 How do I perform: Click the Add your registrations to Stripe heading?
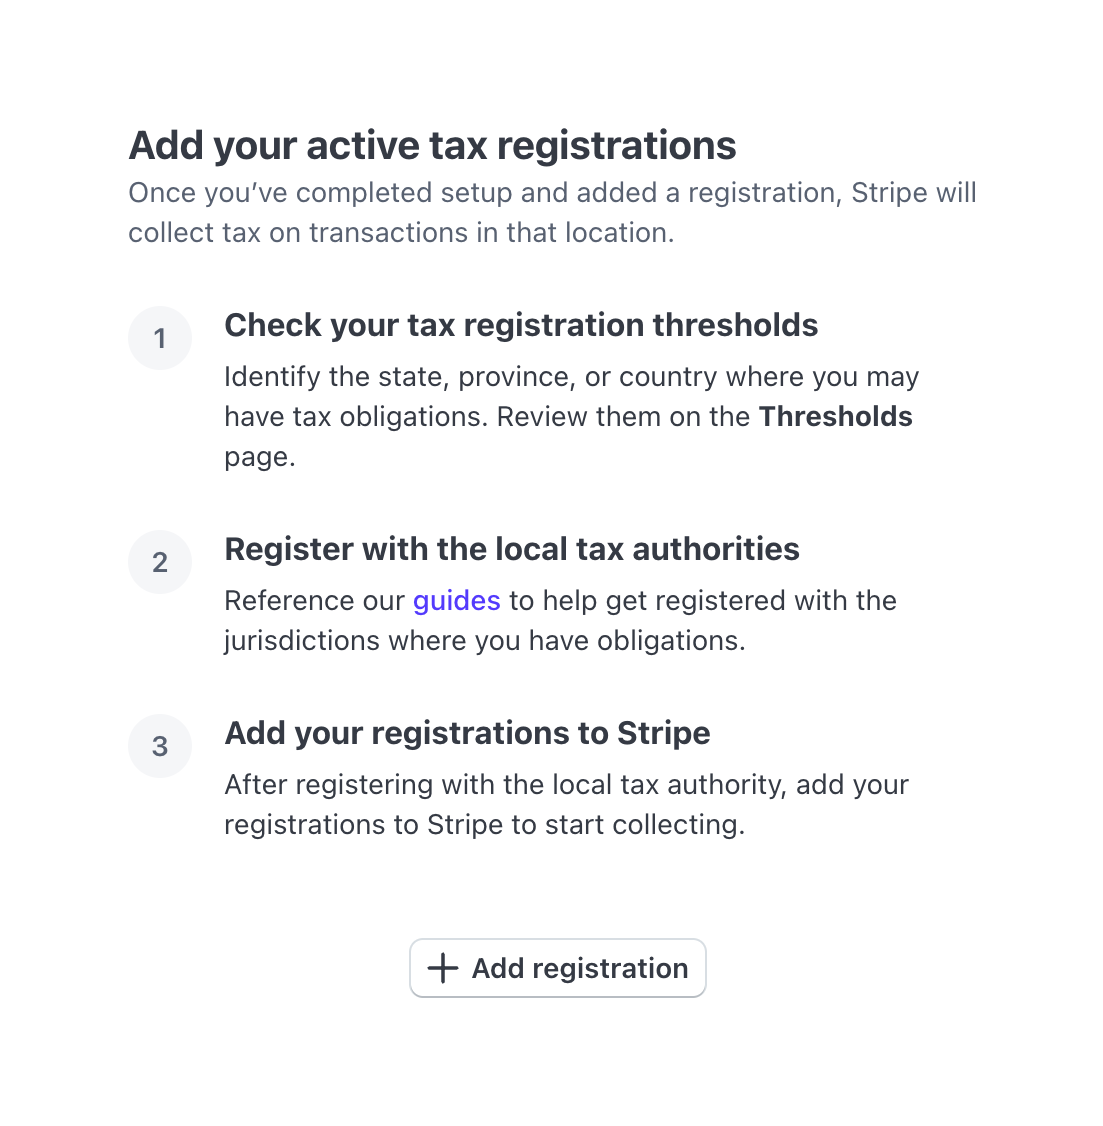tap(468, 733)
